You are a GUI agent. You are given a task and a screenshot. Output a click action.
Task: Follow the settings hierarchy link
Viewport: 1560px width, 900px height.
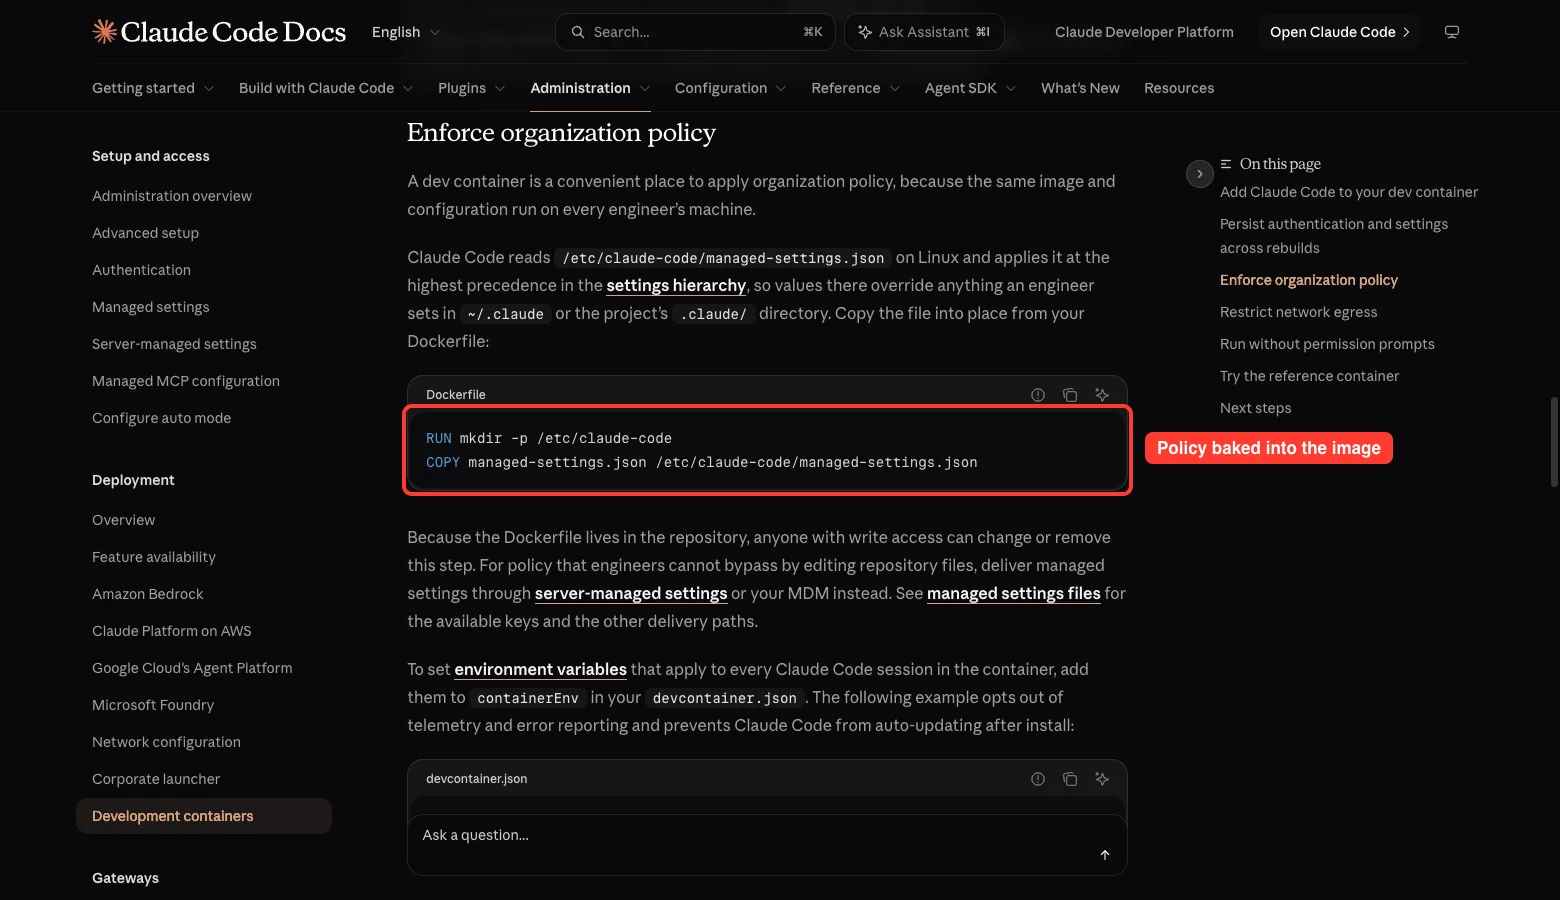point(676,285)
